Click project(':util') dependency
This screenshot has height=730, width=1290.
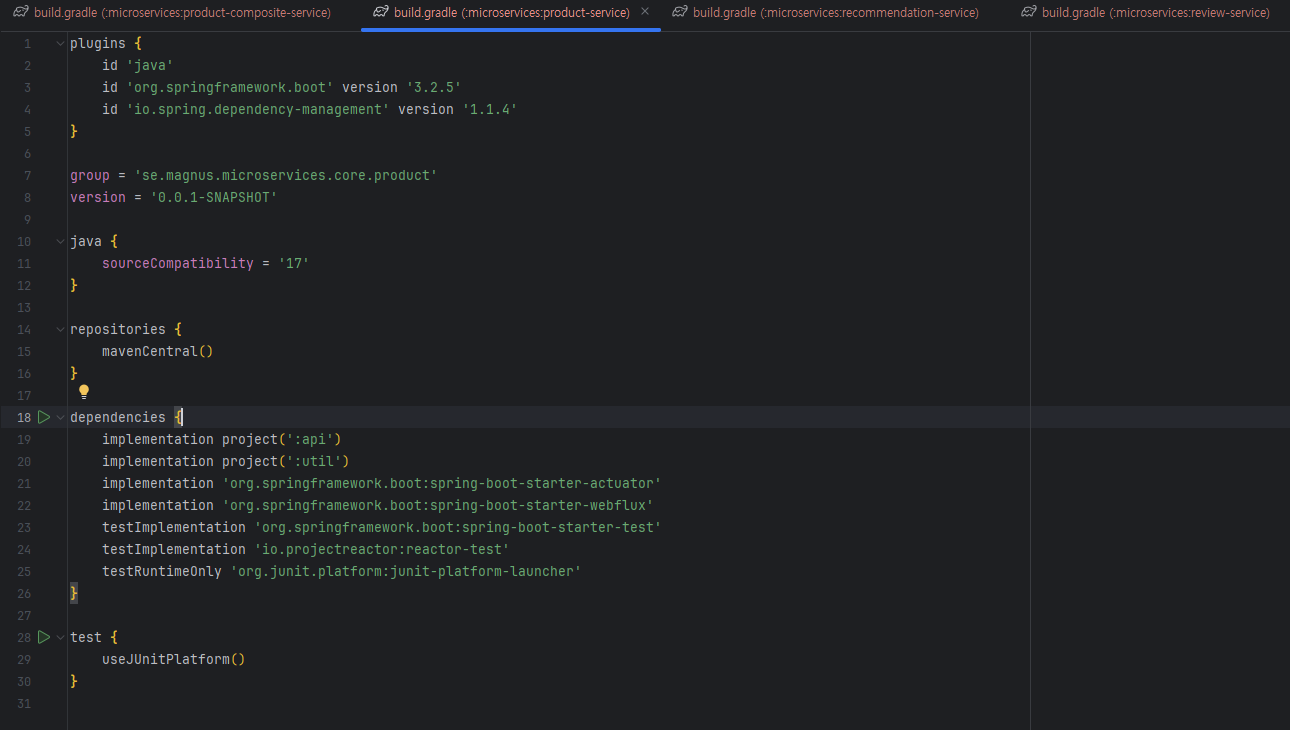(x=286, y=462)
